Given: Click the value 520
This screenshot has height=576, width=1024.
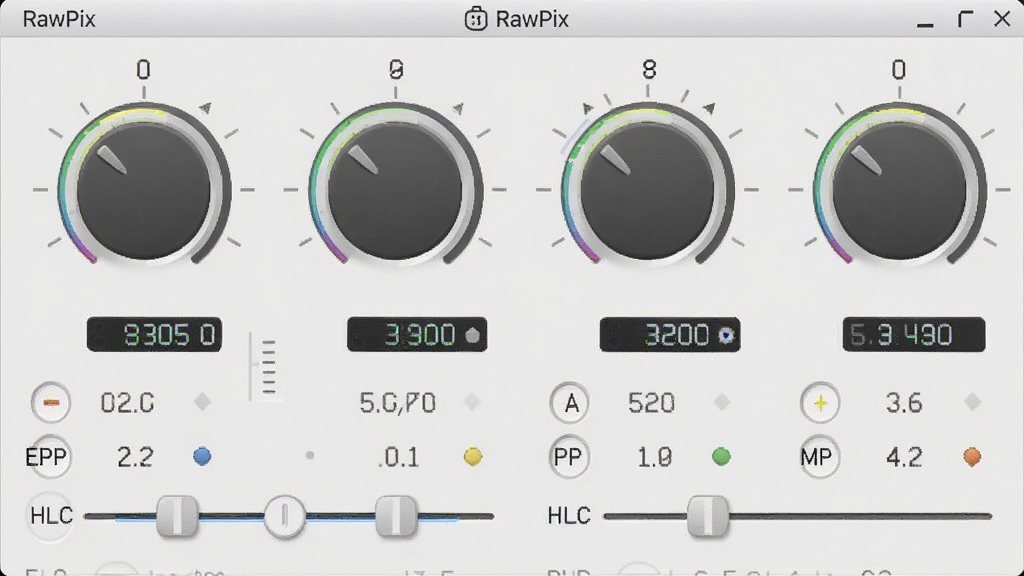Looking at the screenshot, I should (651, 403).
